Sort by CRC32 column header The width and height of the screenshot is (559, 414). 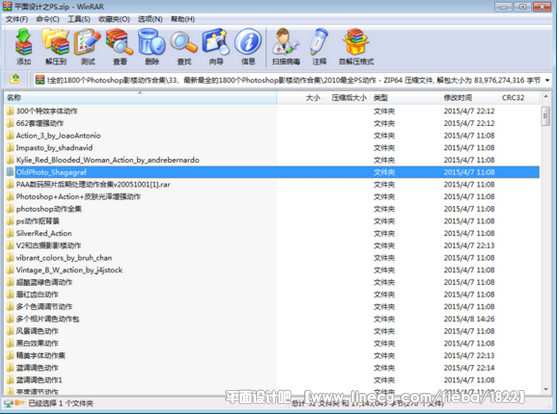[519, 98]
